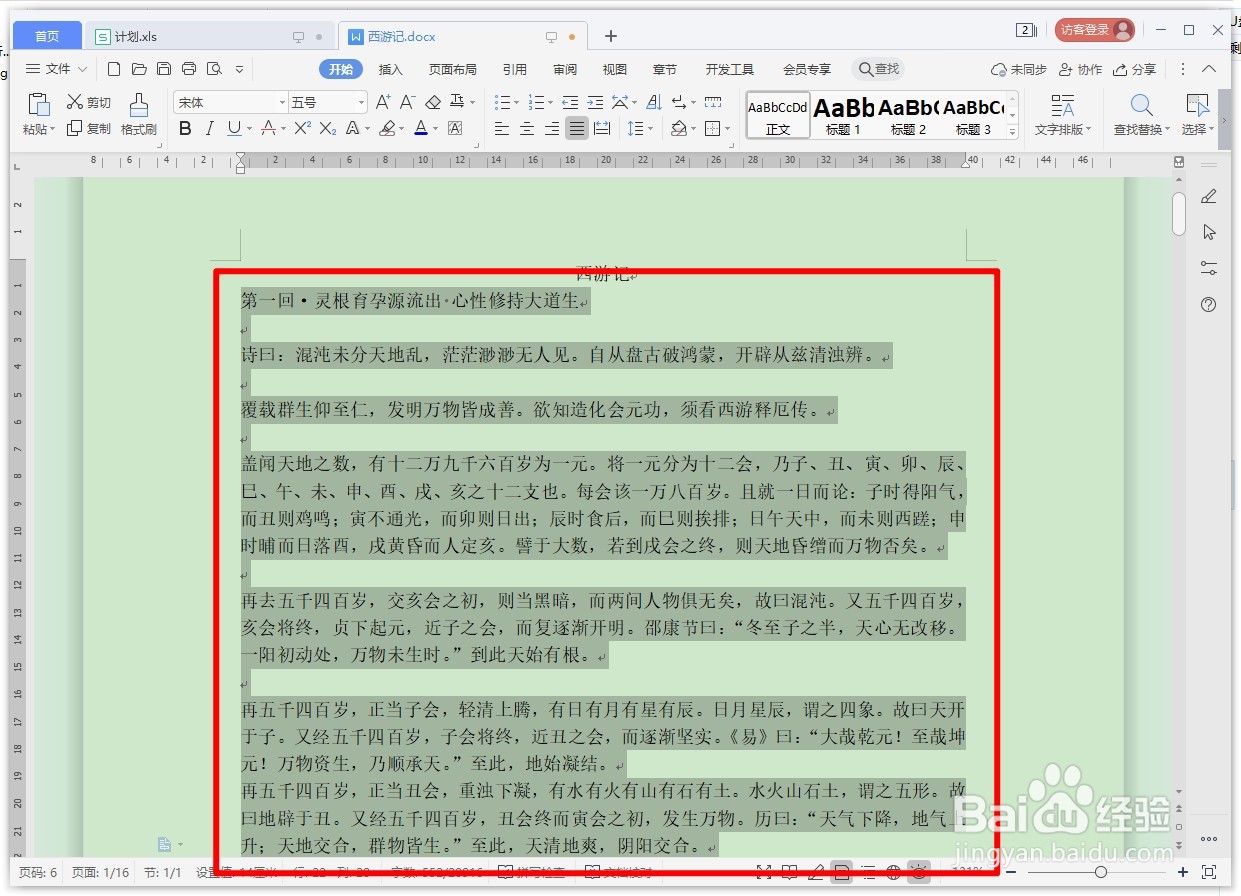
Task: Toggle eye-protection mode in status bar
Action: 919,872
